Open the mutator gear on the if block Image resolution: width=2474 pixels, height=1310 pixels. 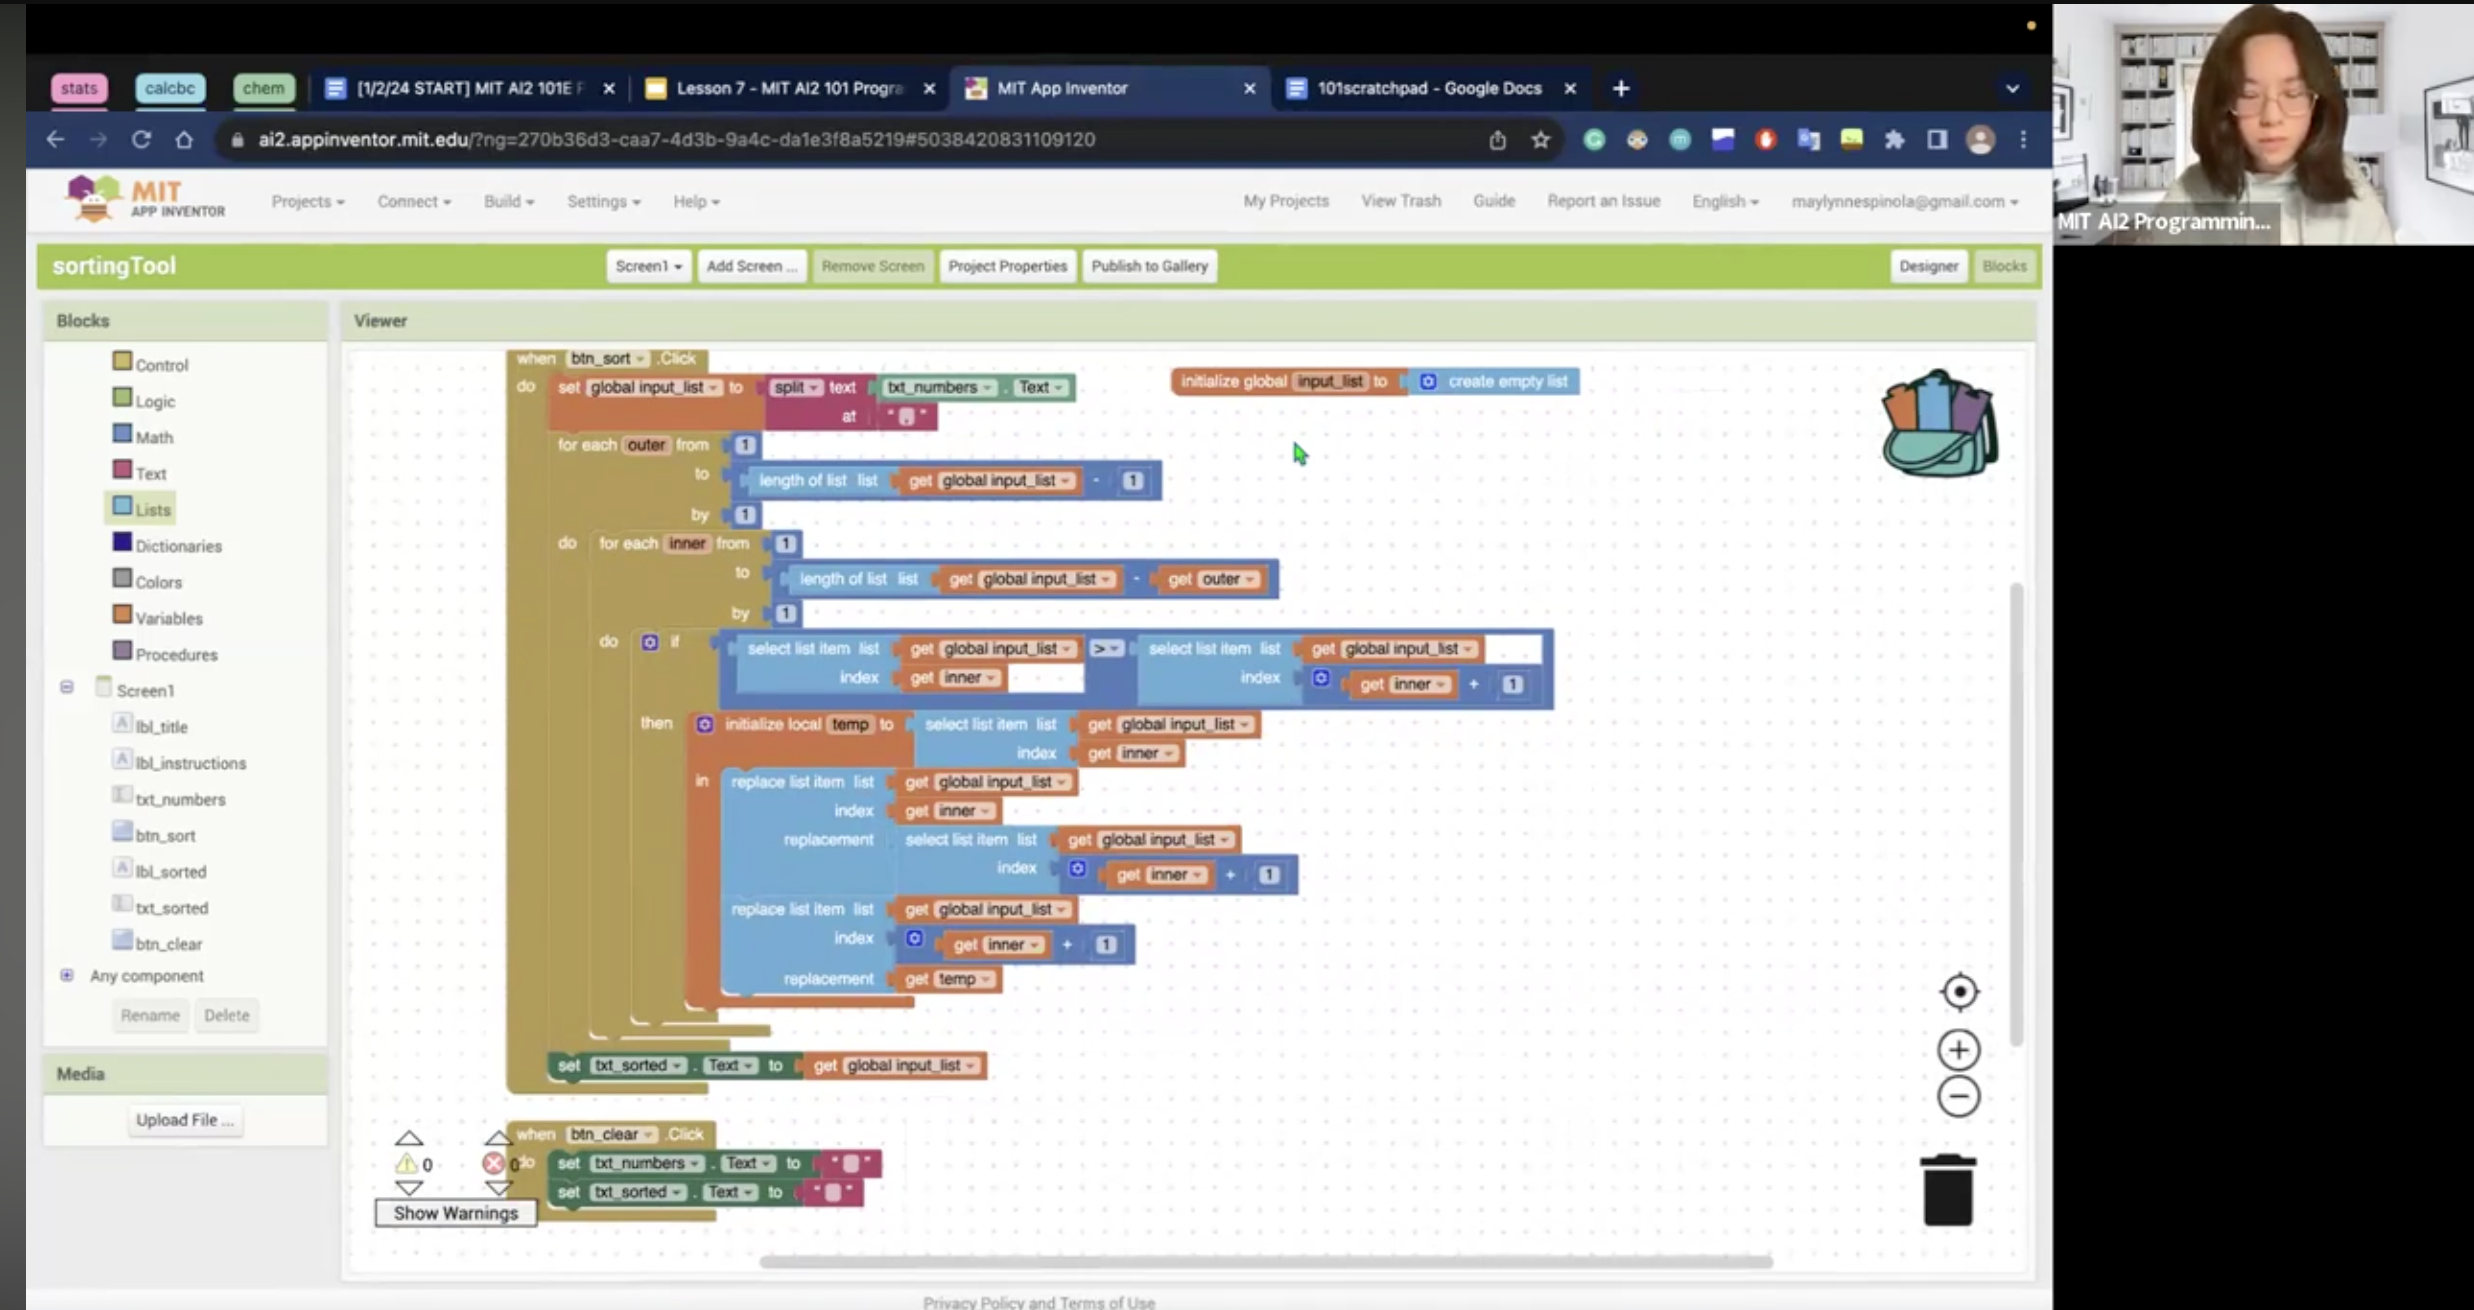click(650, 642)
